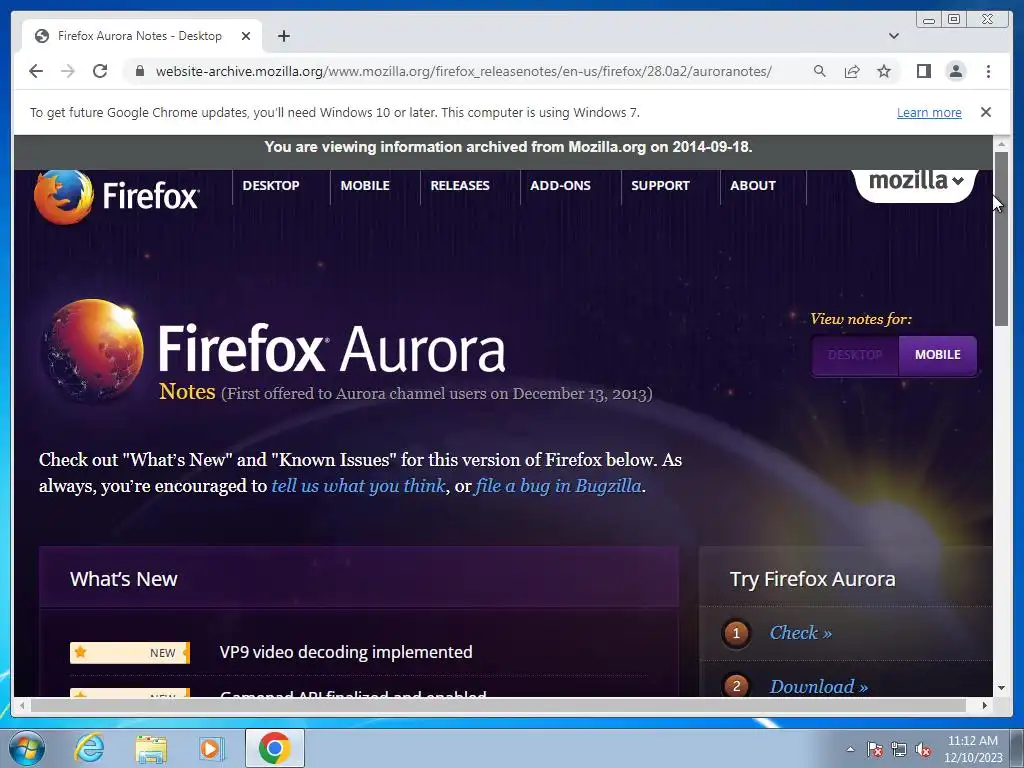Close the Firefox Aurora Notes tab
Screen dimensions: 1024x768
click(246, 36)
